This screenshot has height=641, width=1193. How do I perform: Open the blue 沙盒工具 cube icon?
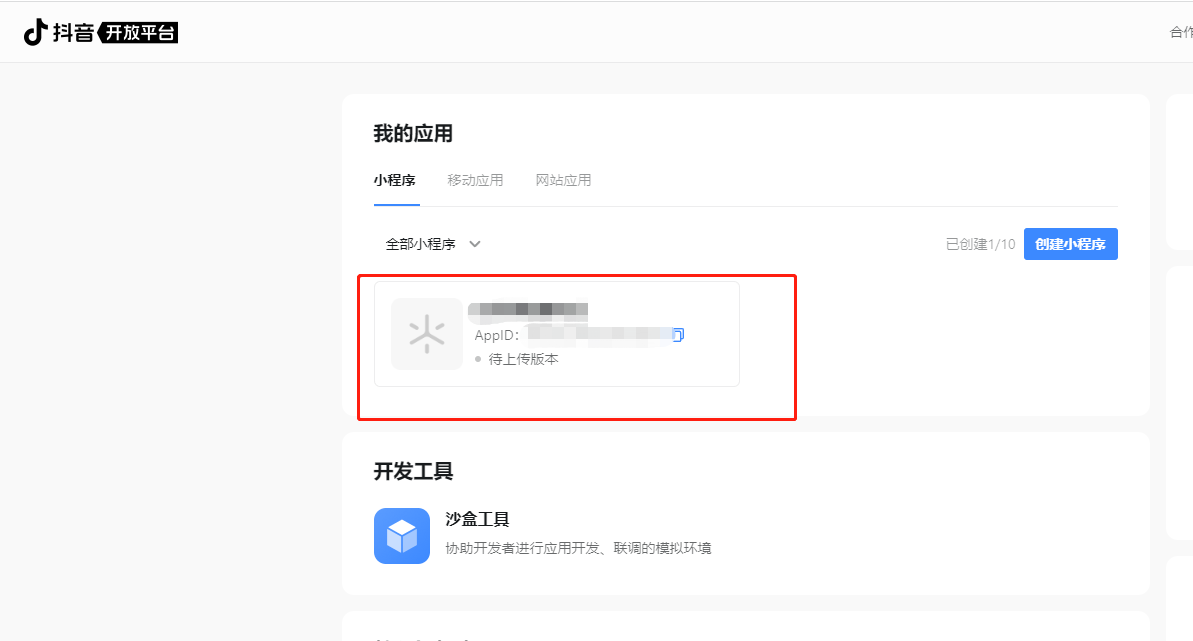click(x=402, y=536)
